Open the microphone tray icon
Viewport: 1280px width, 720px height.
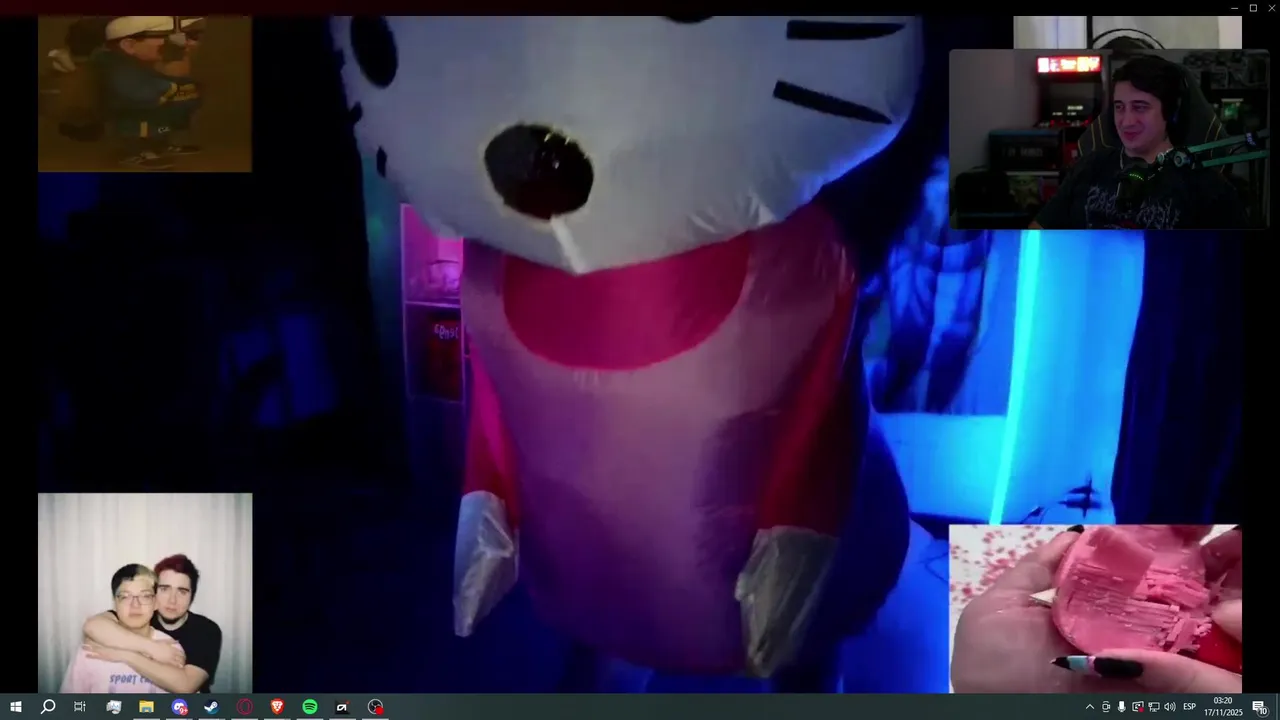[1121, 707]
